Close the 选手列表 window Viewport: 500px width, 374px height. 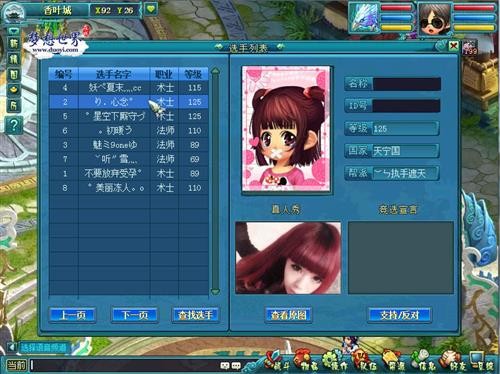coord(453,46)
